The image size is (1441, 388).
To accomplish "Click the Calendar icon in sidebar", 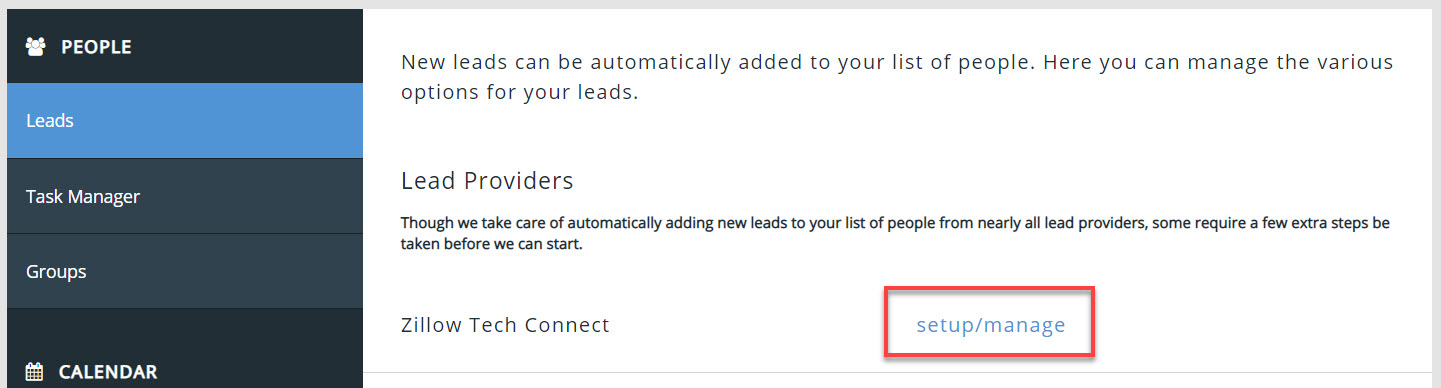I will click(x=35, y=372).
